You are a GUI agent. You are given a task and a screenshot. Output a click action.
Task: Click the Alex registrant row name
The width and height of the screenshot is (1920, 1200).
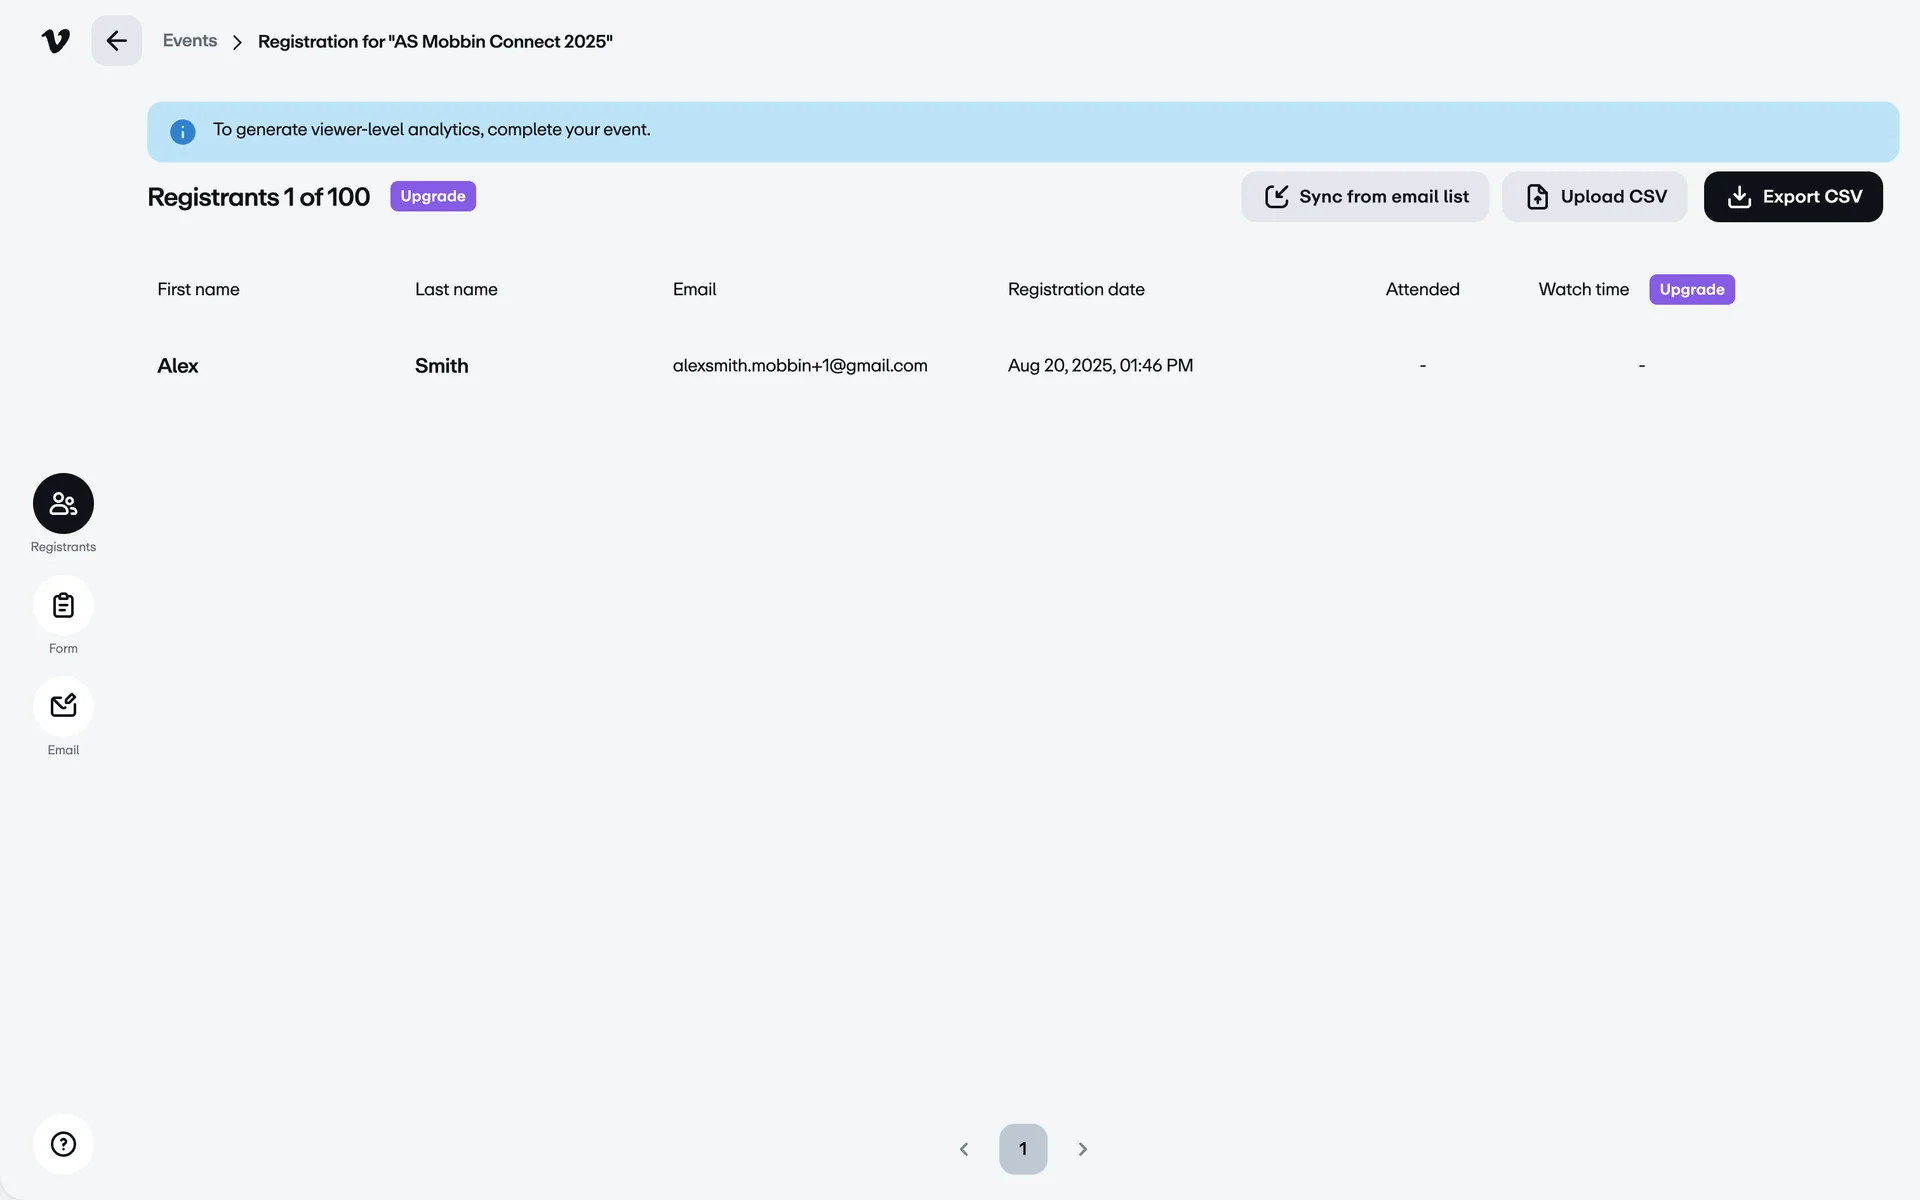[x=178, y=366]
